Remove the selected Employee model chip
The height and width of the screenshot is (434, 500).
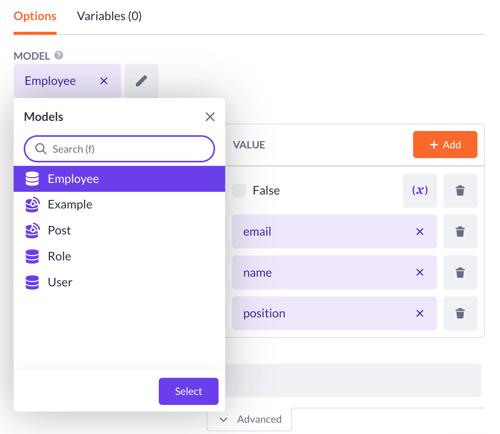pyautogui.click(x=104, y=81)
